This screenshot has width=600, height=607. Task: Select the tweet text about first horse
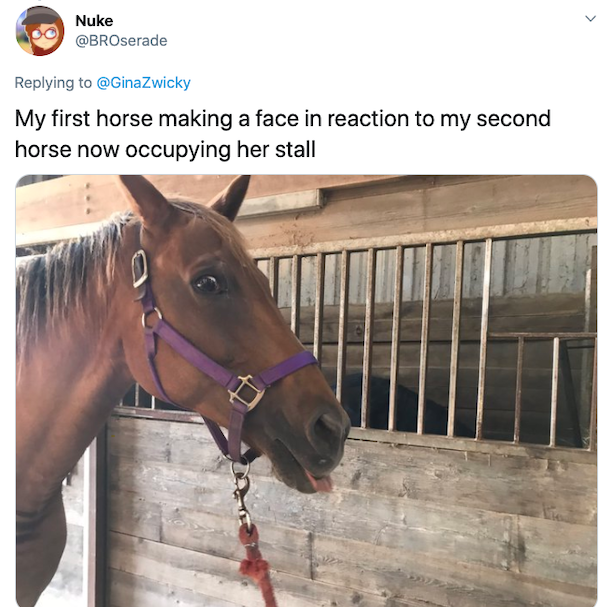click(283, 134)
